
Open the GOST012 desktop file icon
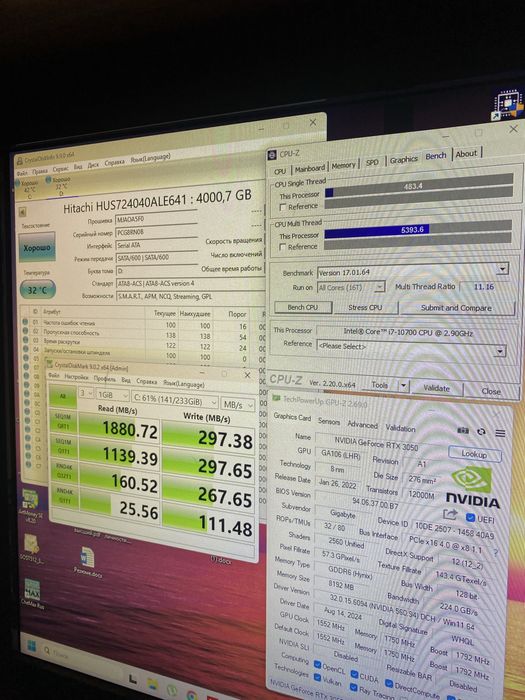tap(31, 543)
